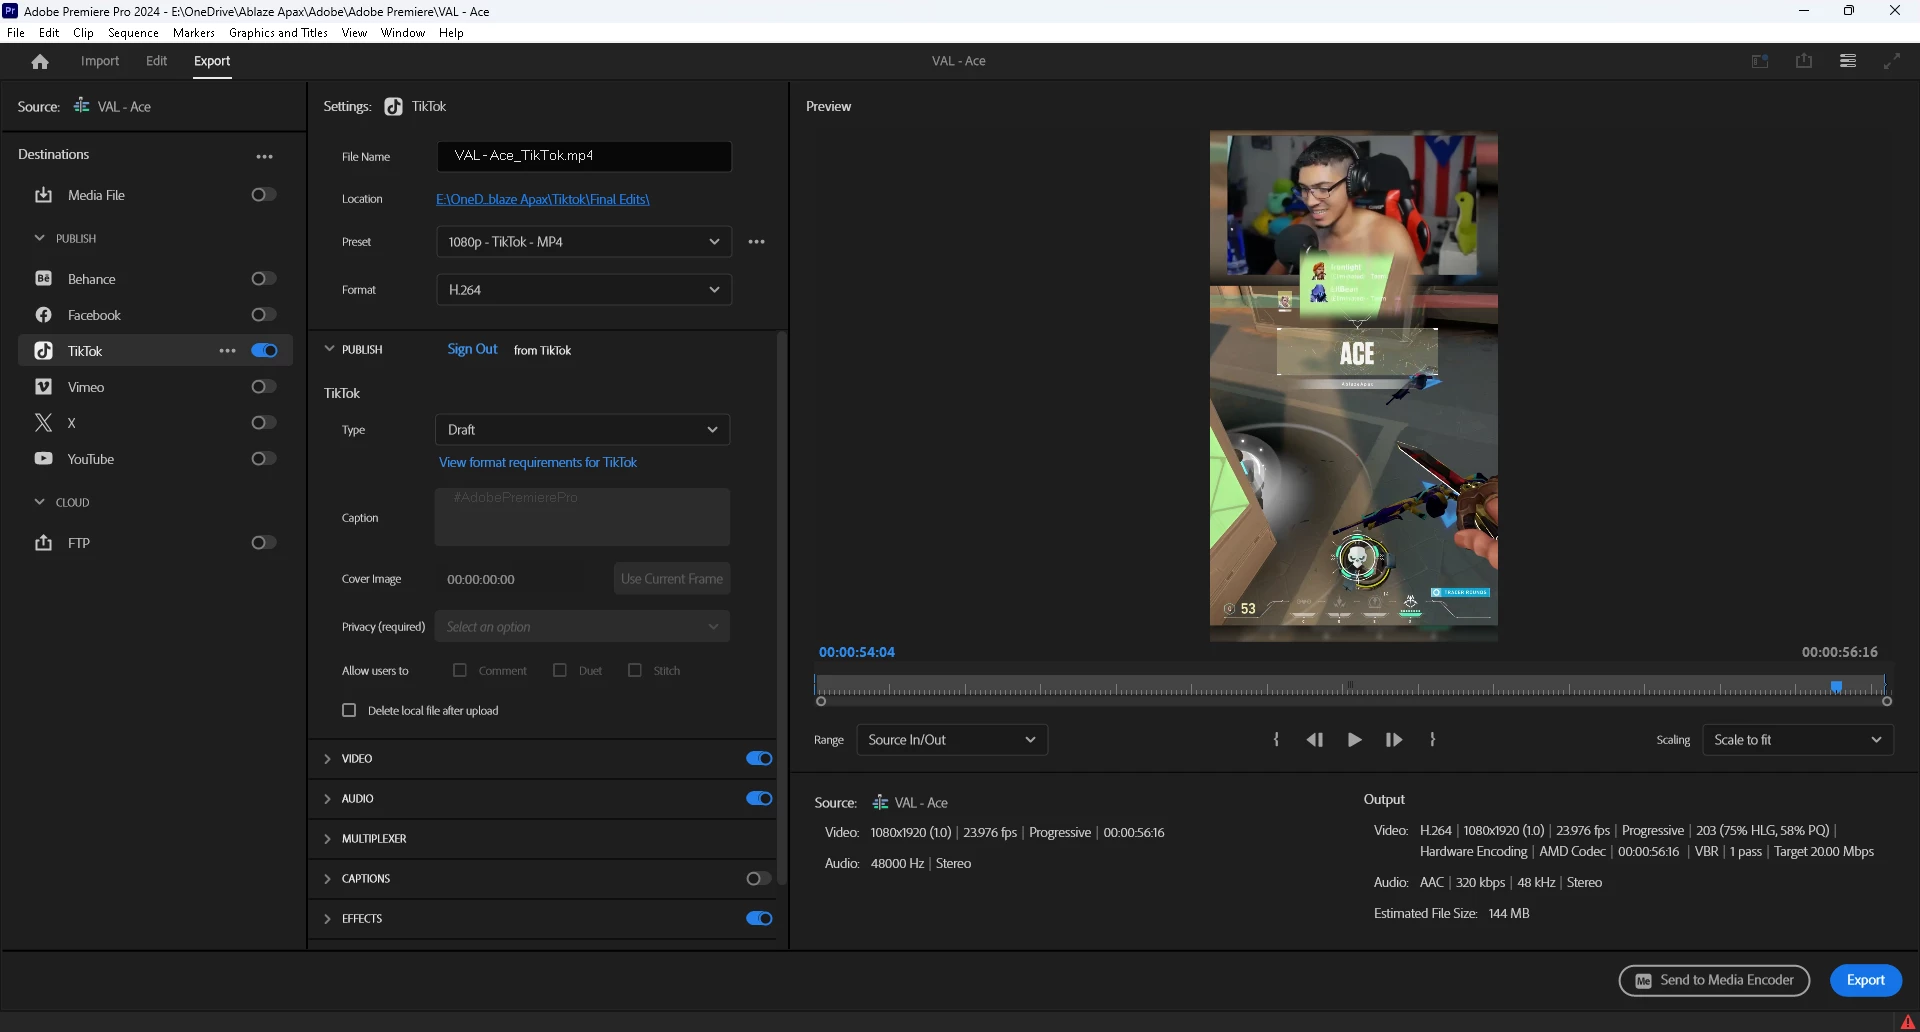Click the Export button
1920x1032 pixels.
(x=1866, y=980)
